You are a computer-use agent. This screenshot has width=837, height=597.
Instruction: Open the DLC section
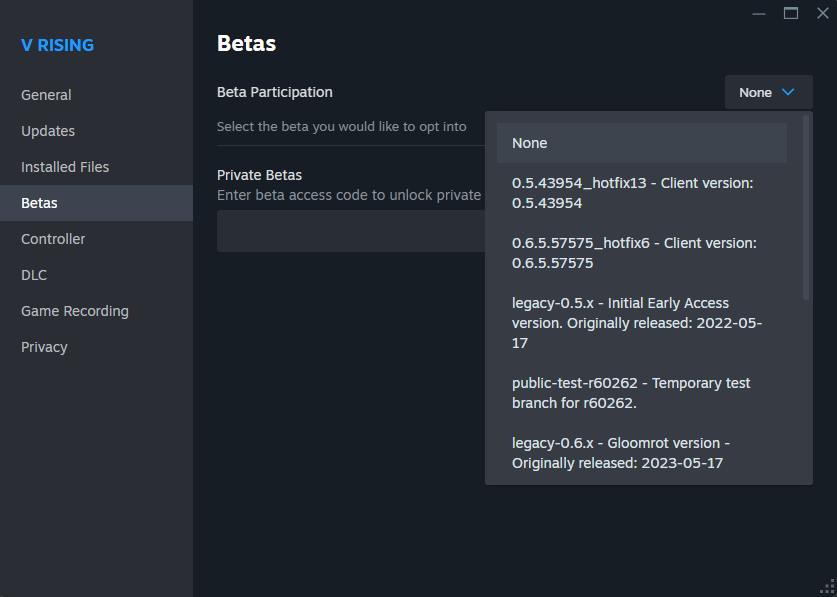(x=34, y=275)
